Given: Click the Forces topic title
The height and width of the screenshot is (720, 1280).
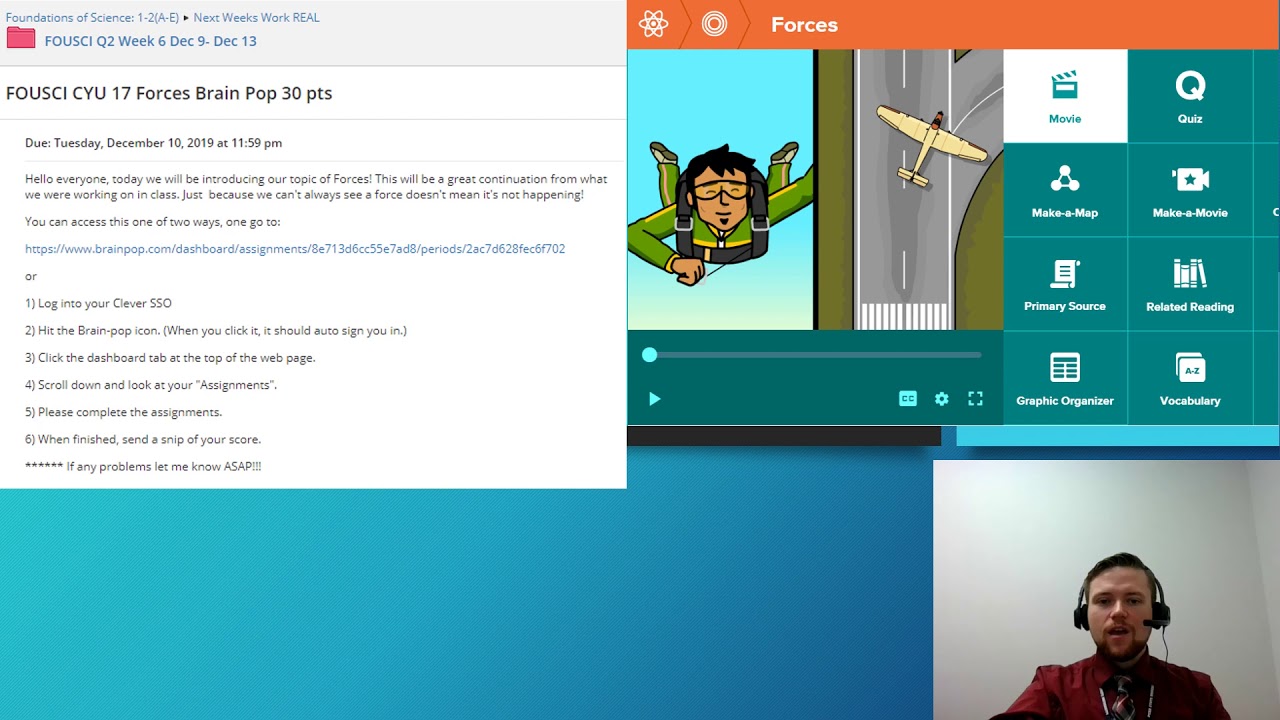Looking at the screenshot, I should [804, 25].
